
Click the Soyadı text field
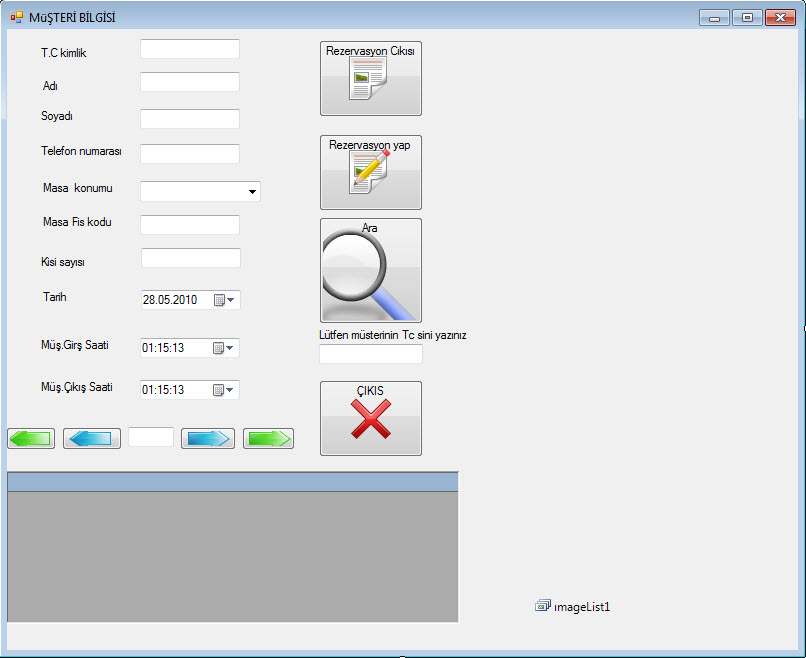click(x=190, y=119)
